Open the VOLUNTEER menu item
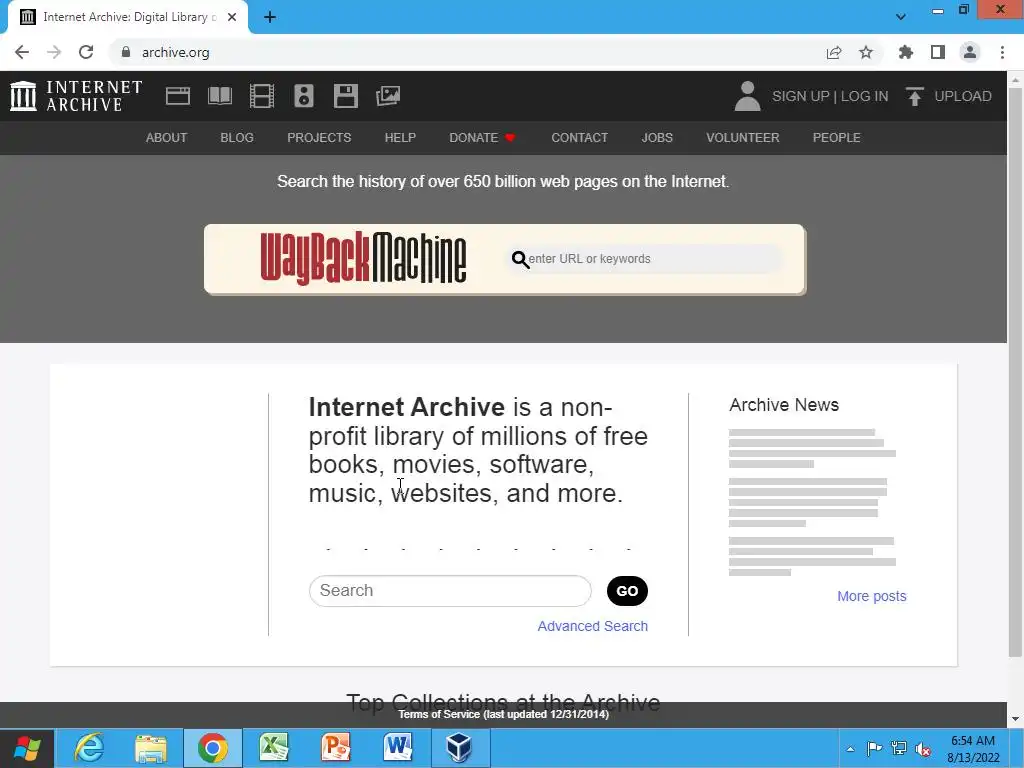 743,138
